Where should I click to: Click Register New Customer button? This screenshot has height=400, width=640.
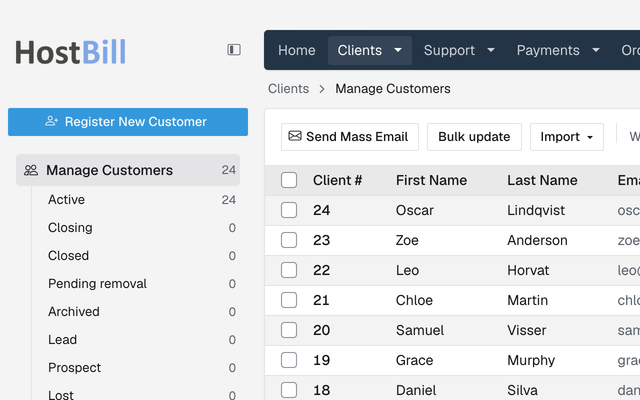click(128, 122)
